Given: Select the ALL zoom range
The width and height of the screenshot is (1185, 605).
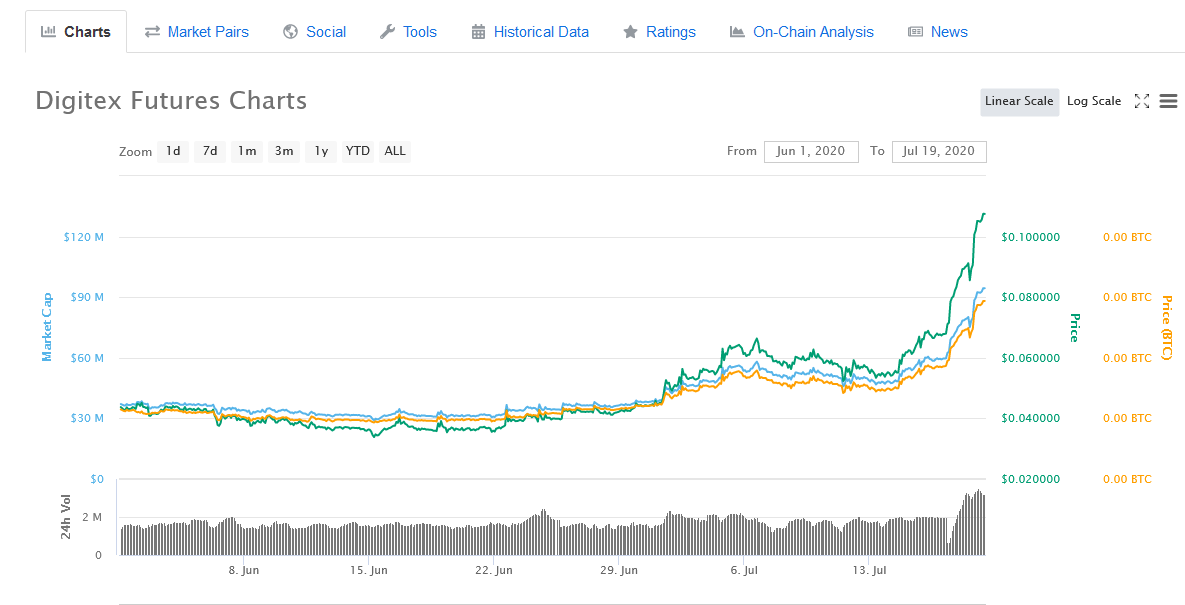Looking at the screenshot, I should tap(394, 151).
